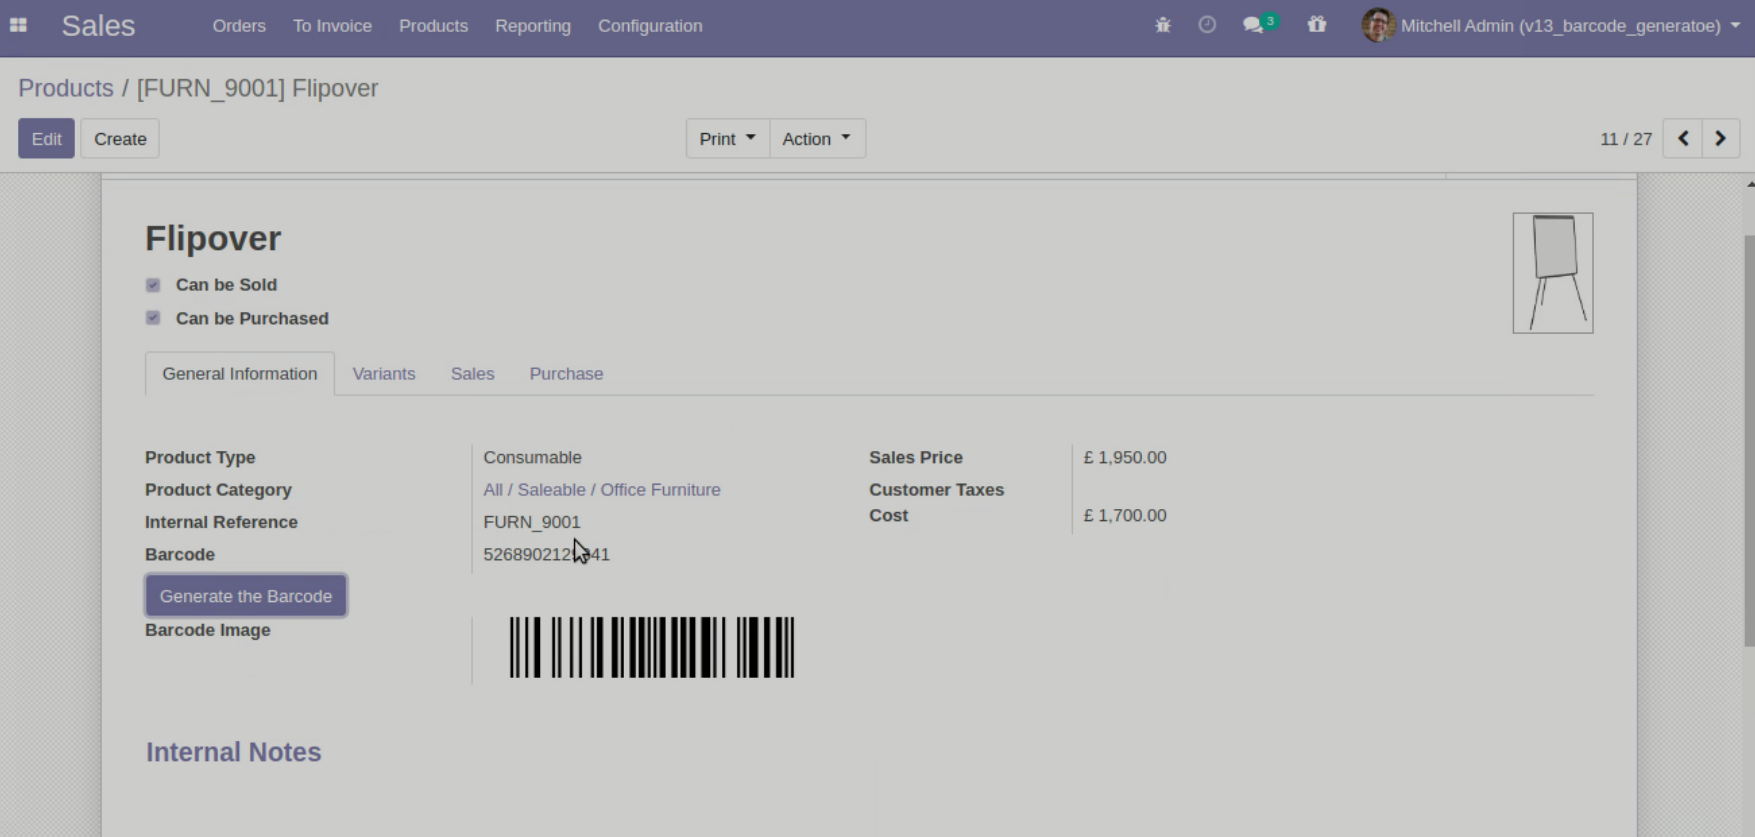Click the £ 1,700.00 cost value
This screenshot has width=1755, height=837.
pos(1125,515)
